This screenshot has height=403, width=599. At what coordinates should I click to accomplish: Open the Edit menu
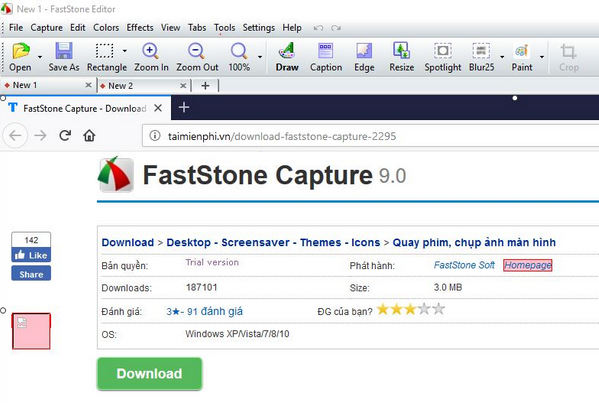pos(78,28)
